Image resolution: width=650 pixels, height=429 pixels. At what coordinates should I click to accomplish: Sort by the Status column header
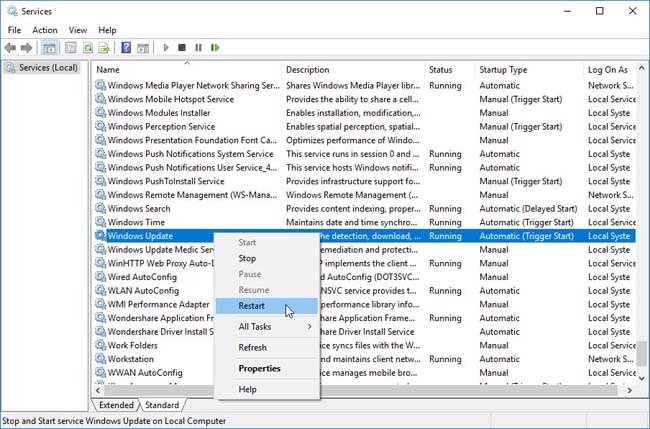(x=449, y=70)
